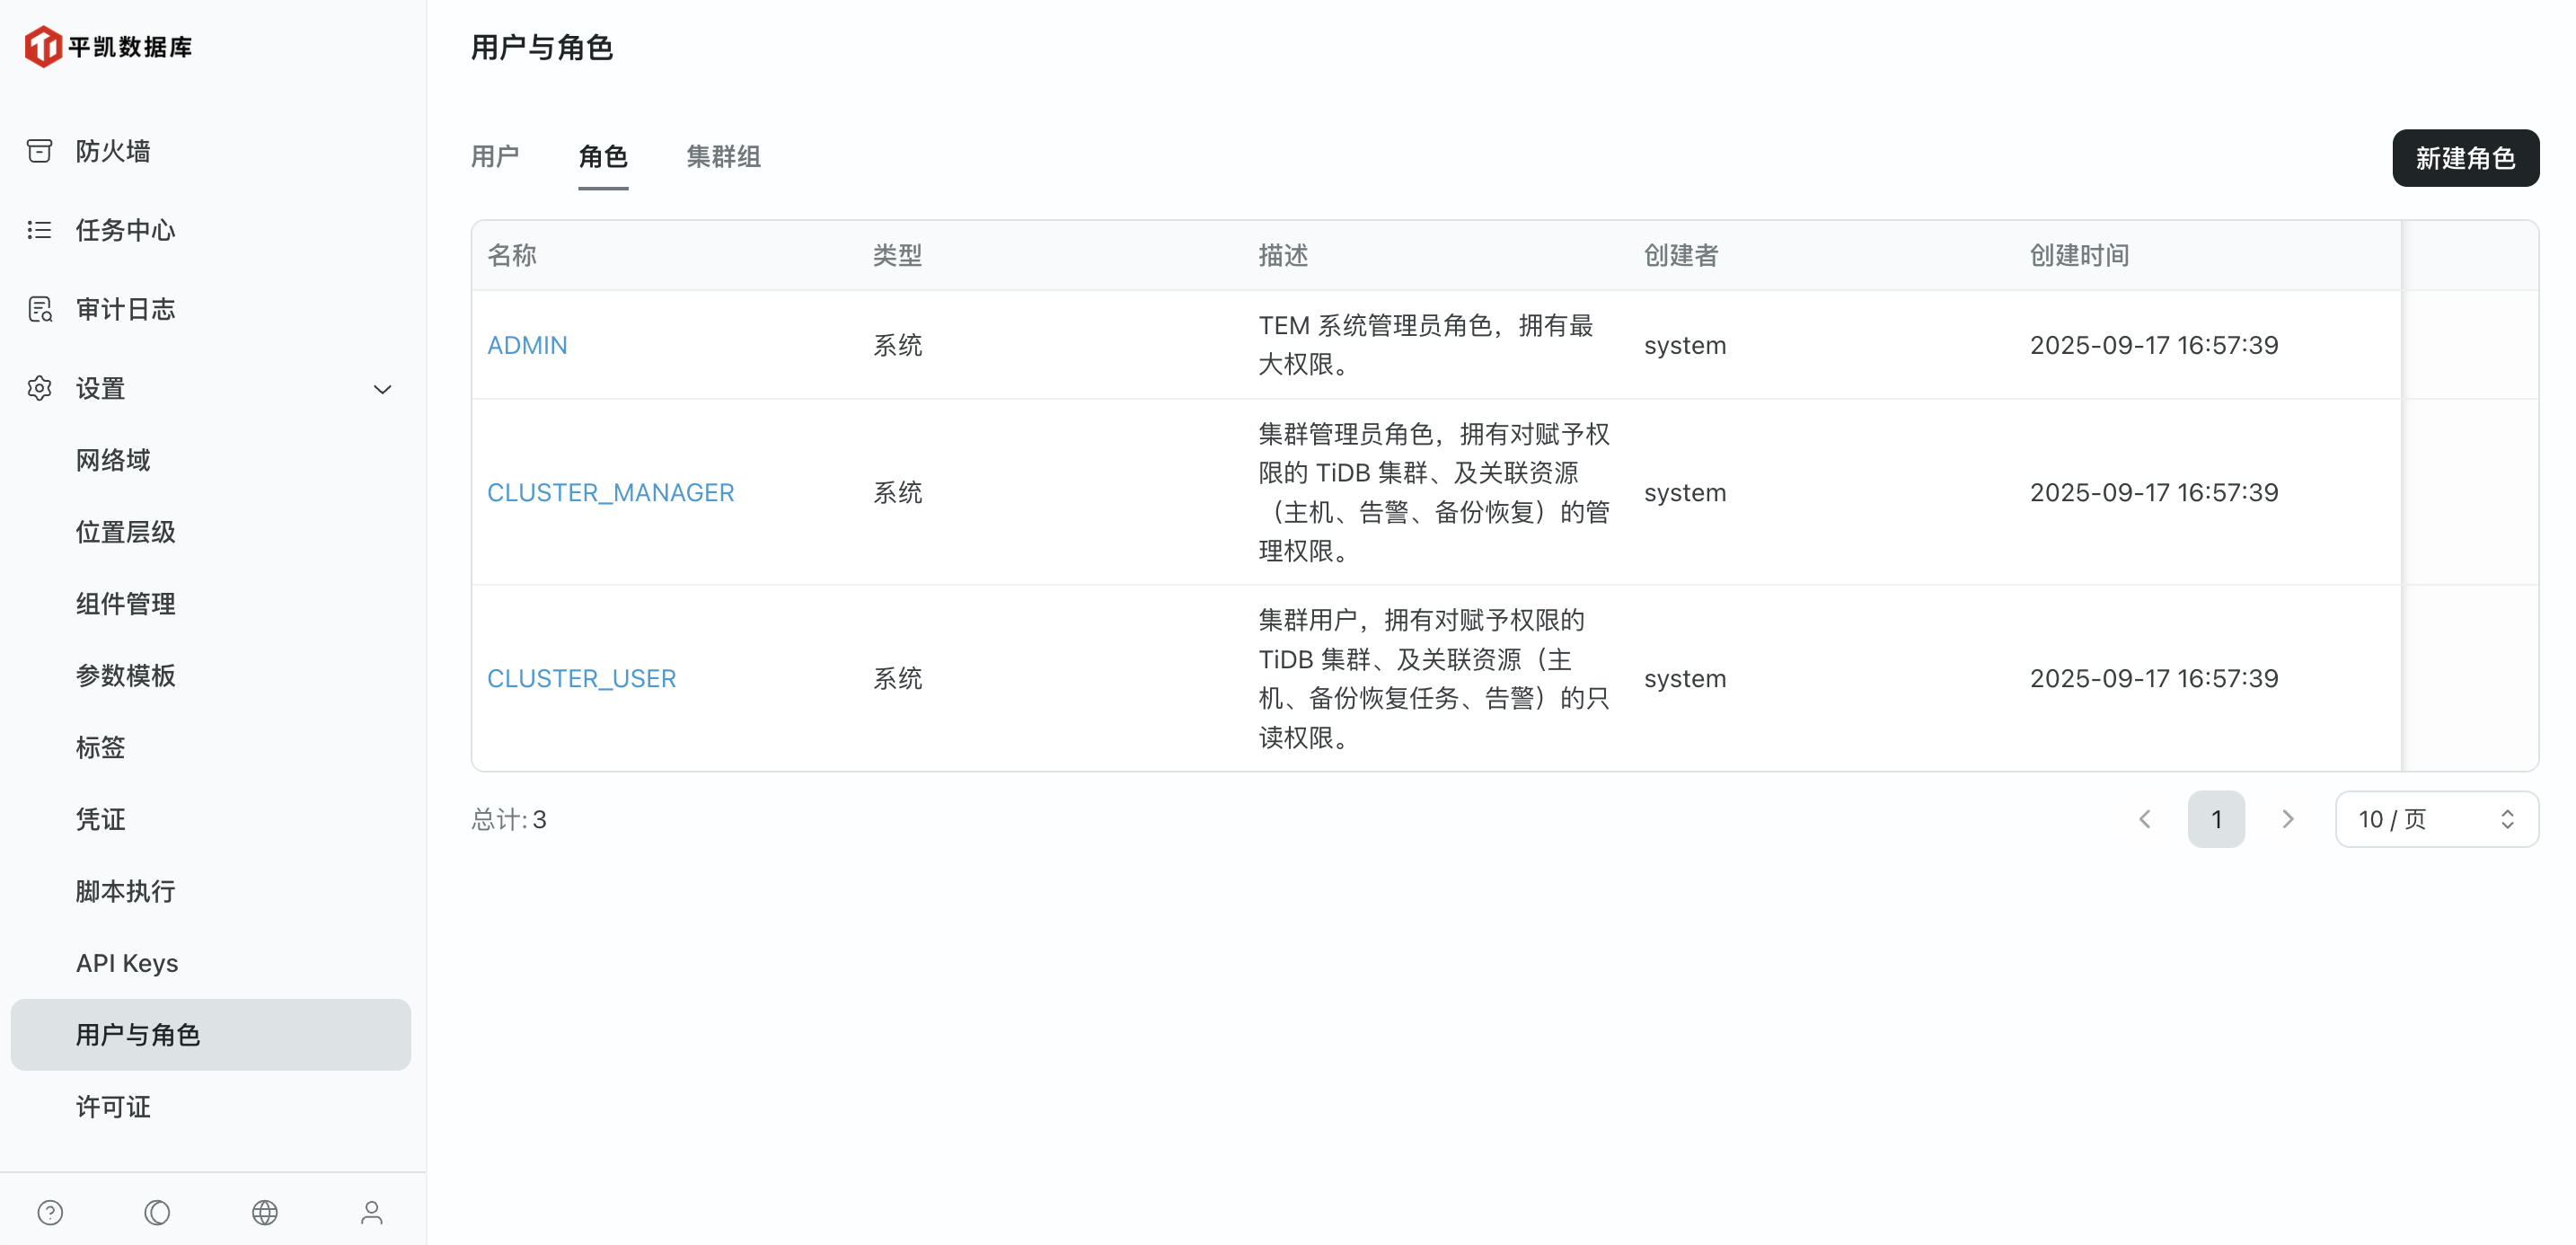Open user profile icon in footer
Viewport: 2576px width, 1245px height.
(372, 1212)
